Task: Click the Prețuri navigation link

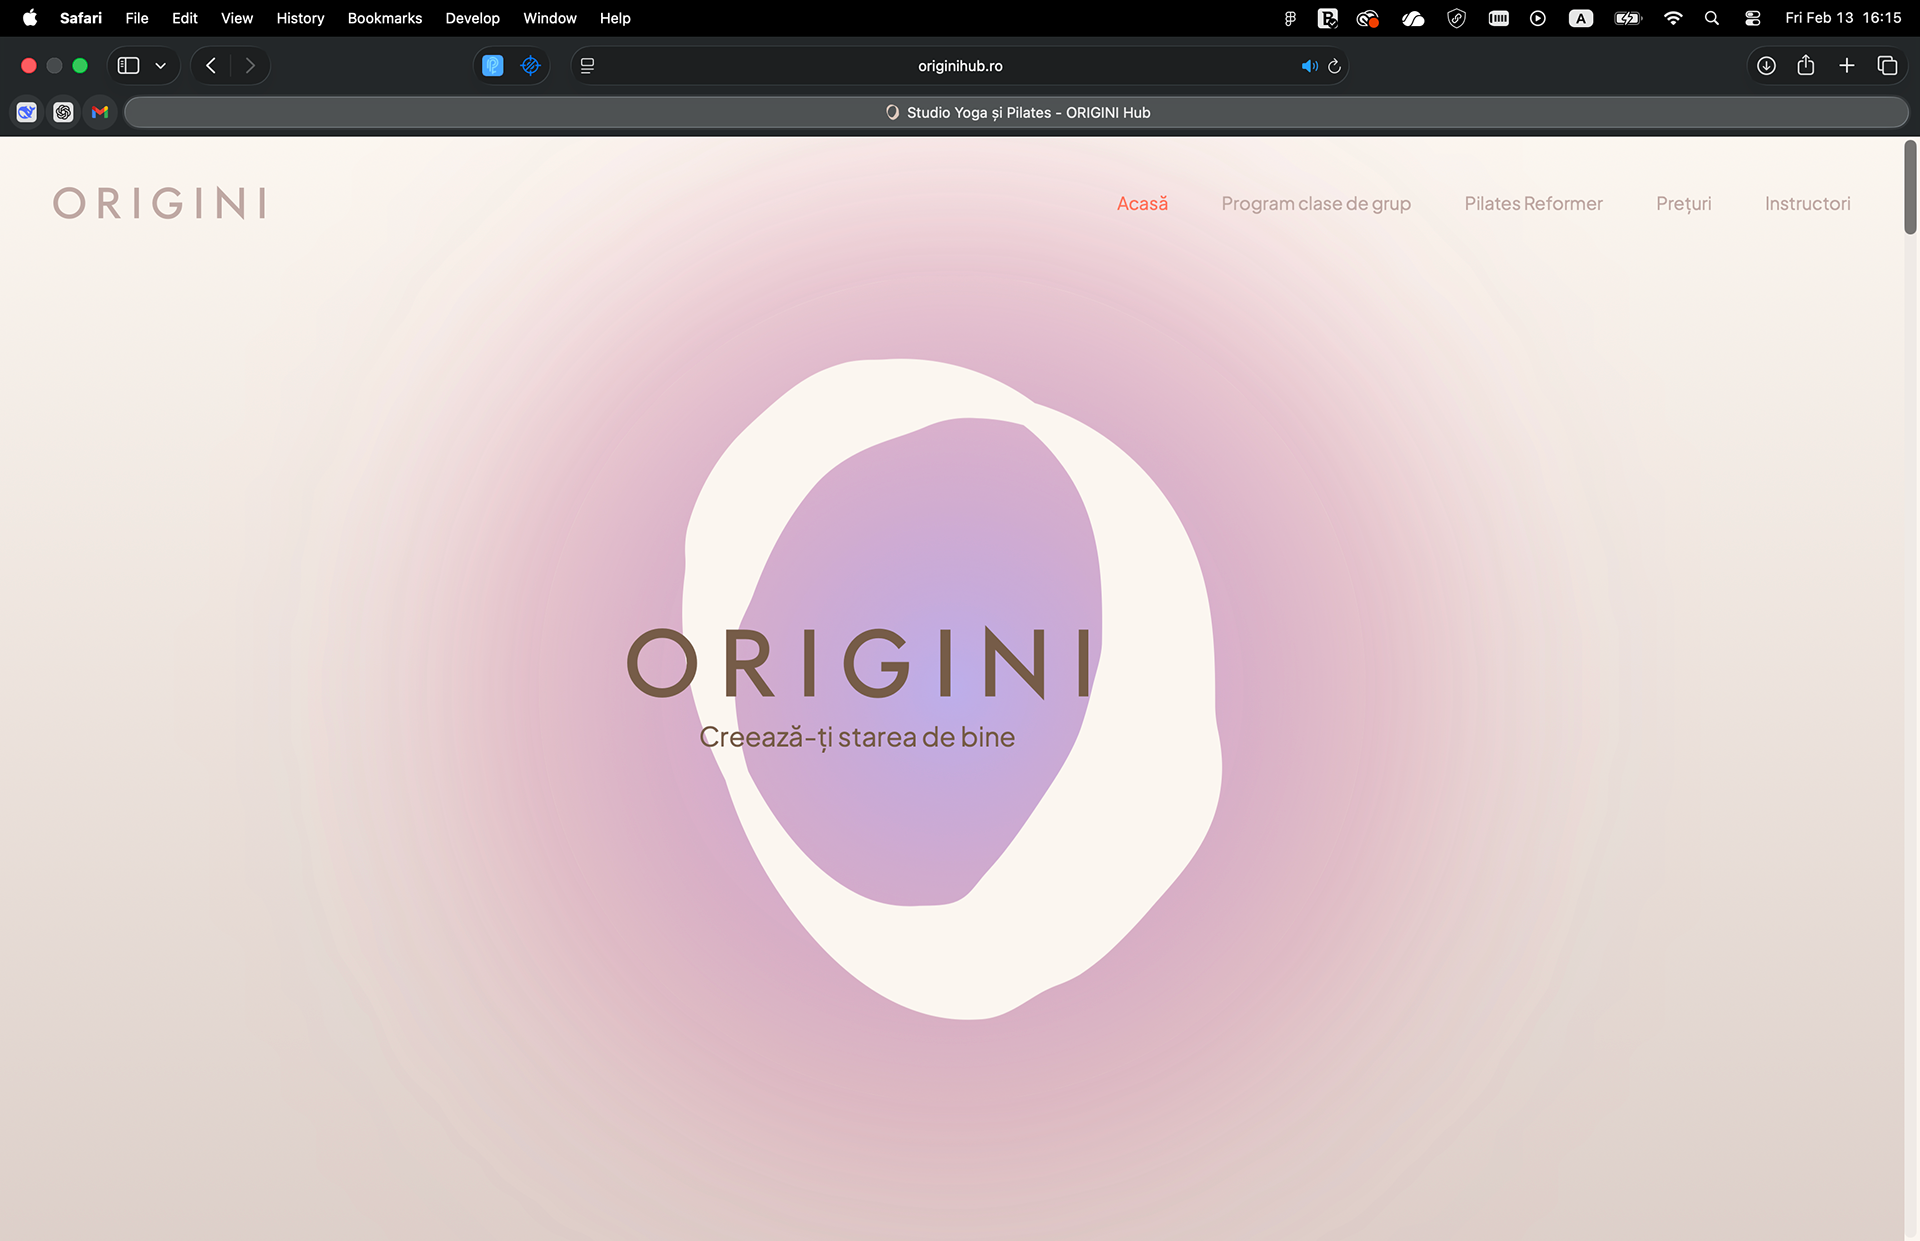Action: point(1683,204)
